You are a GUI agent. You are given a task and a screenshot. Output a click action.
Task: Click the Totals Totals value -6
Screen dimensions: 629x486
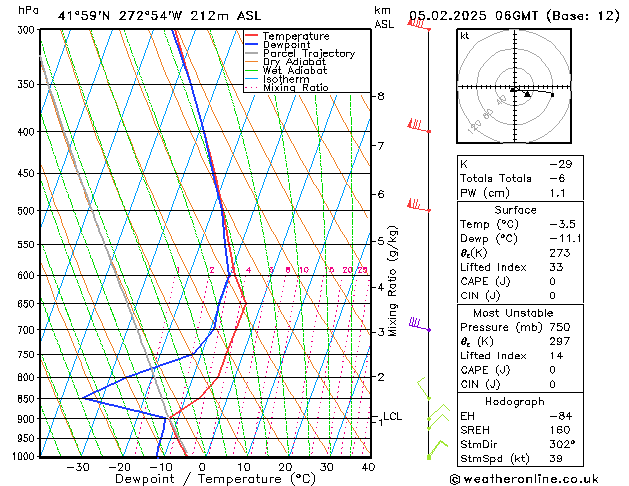pos(557,178)
